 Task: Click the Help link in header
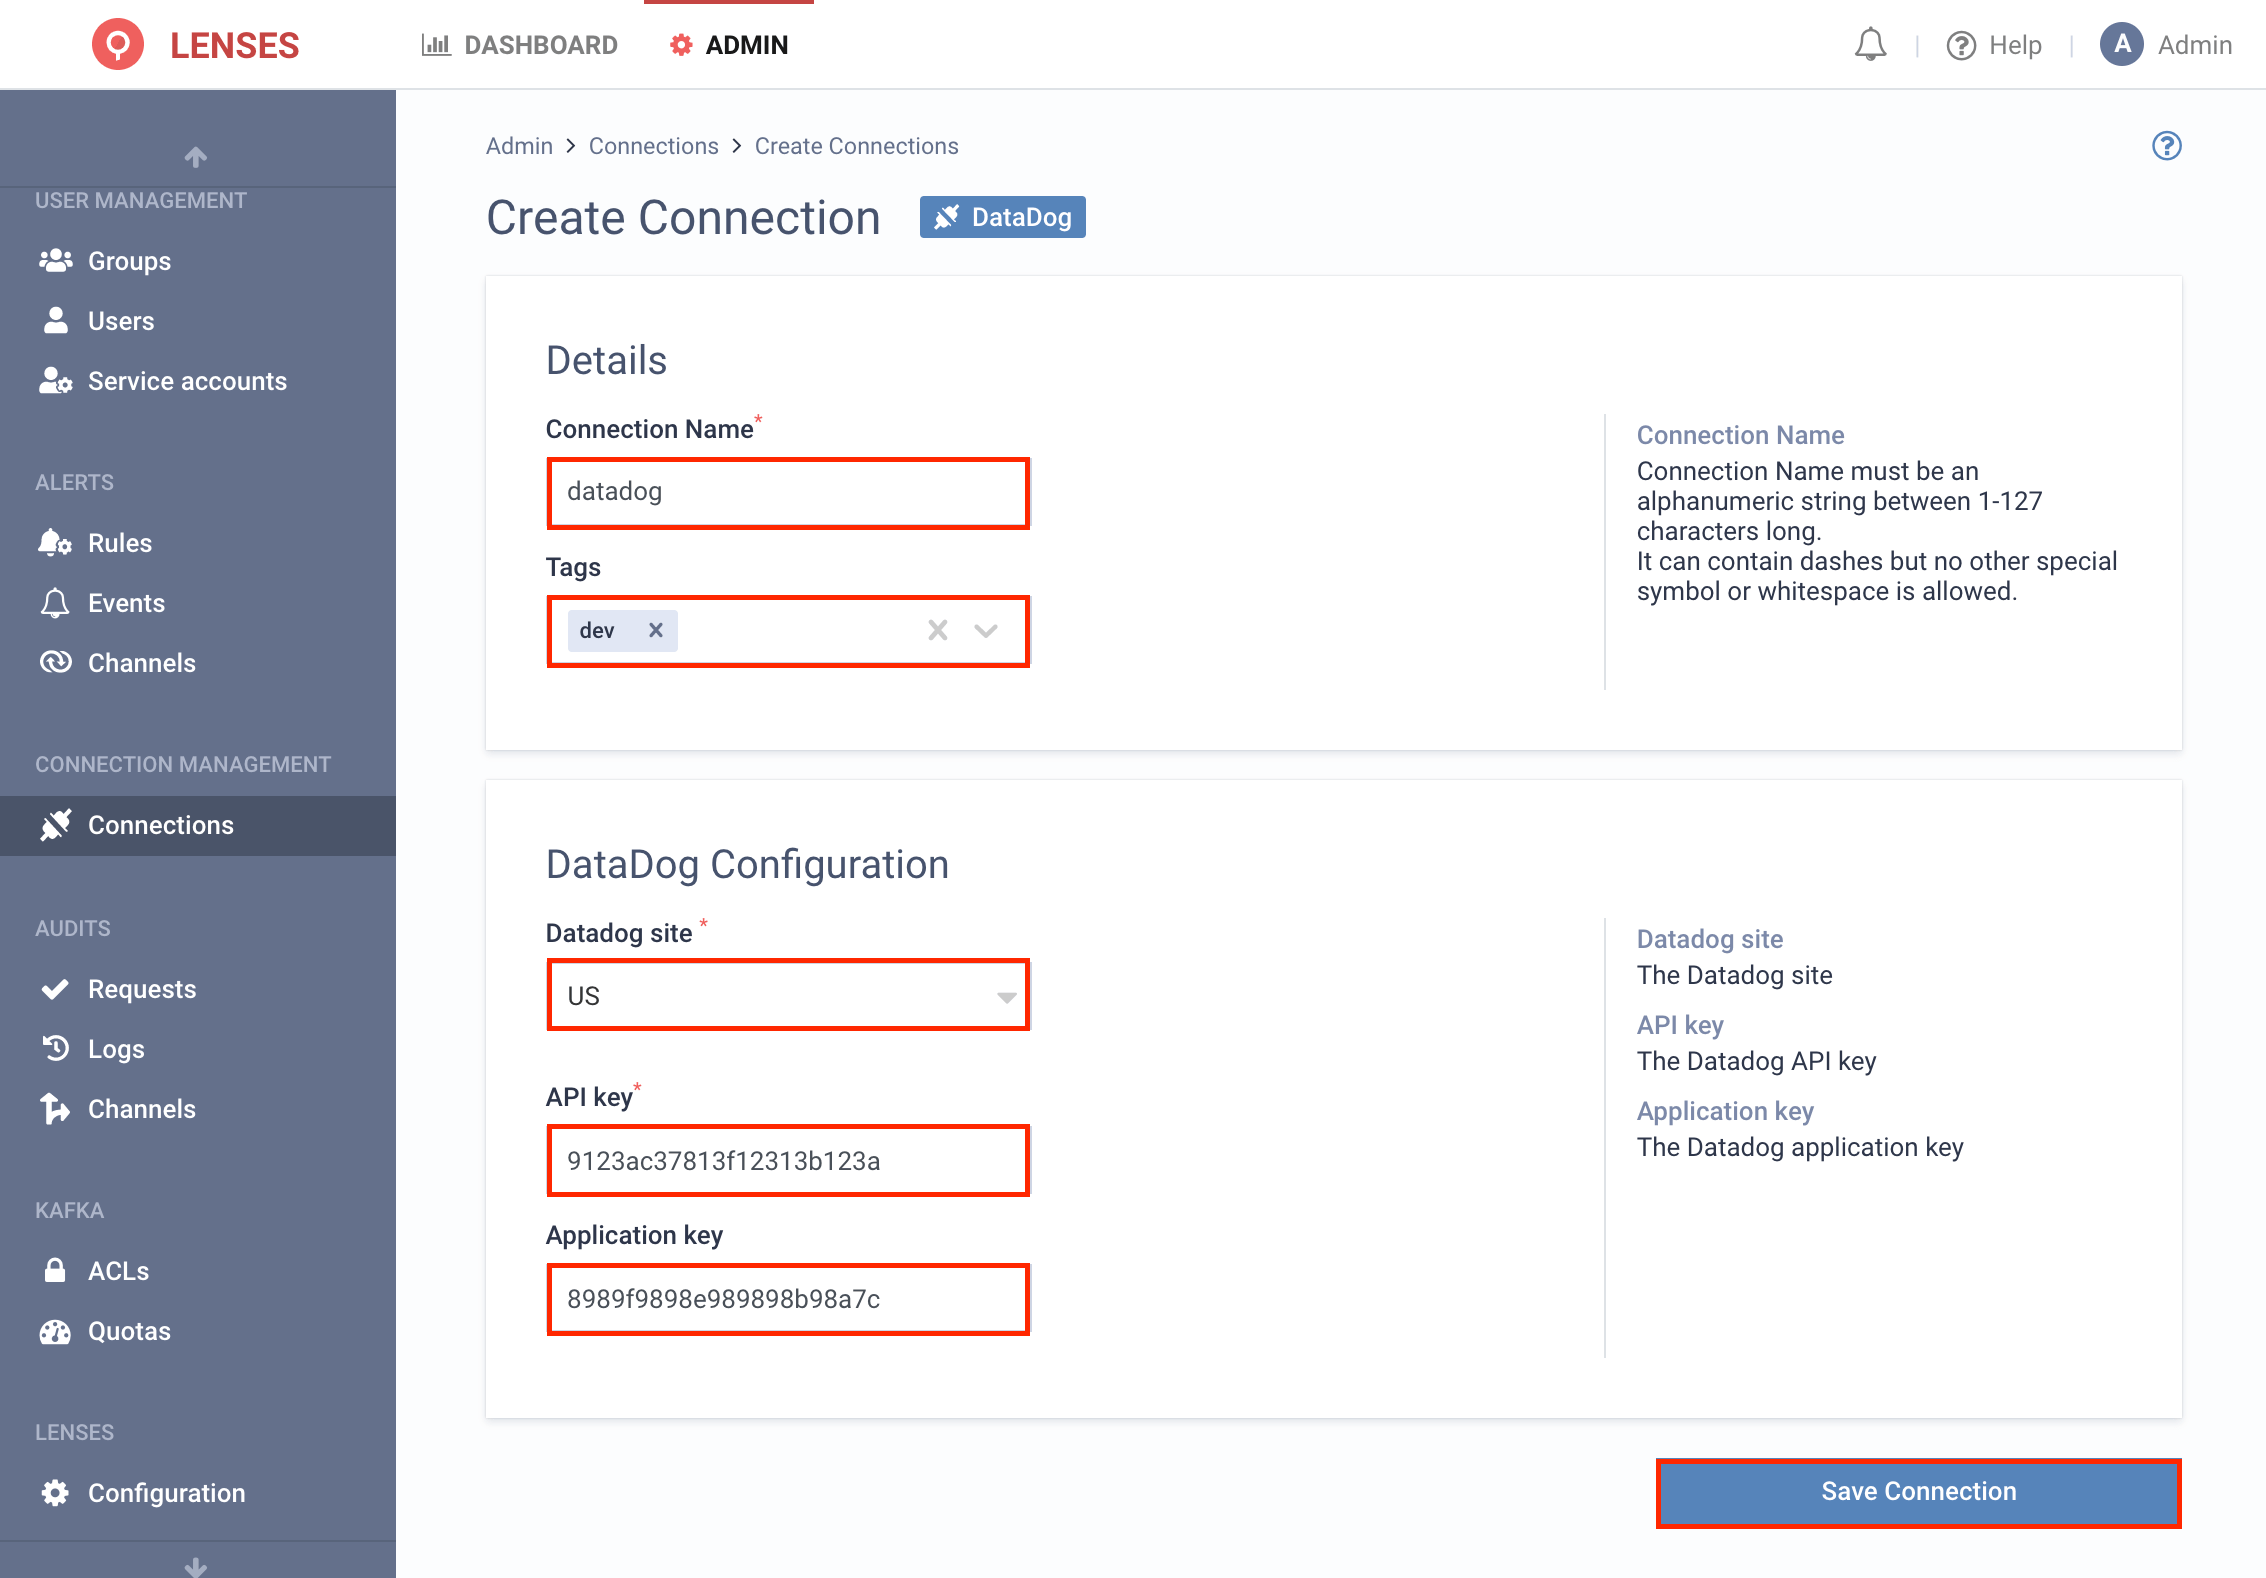2015,45
